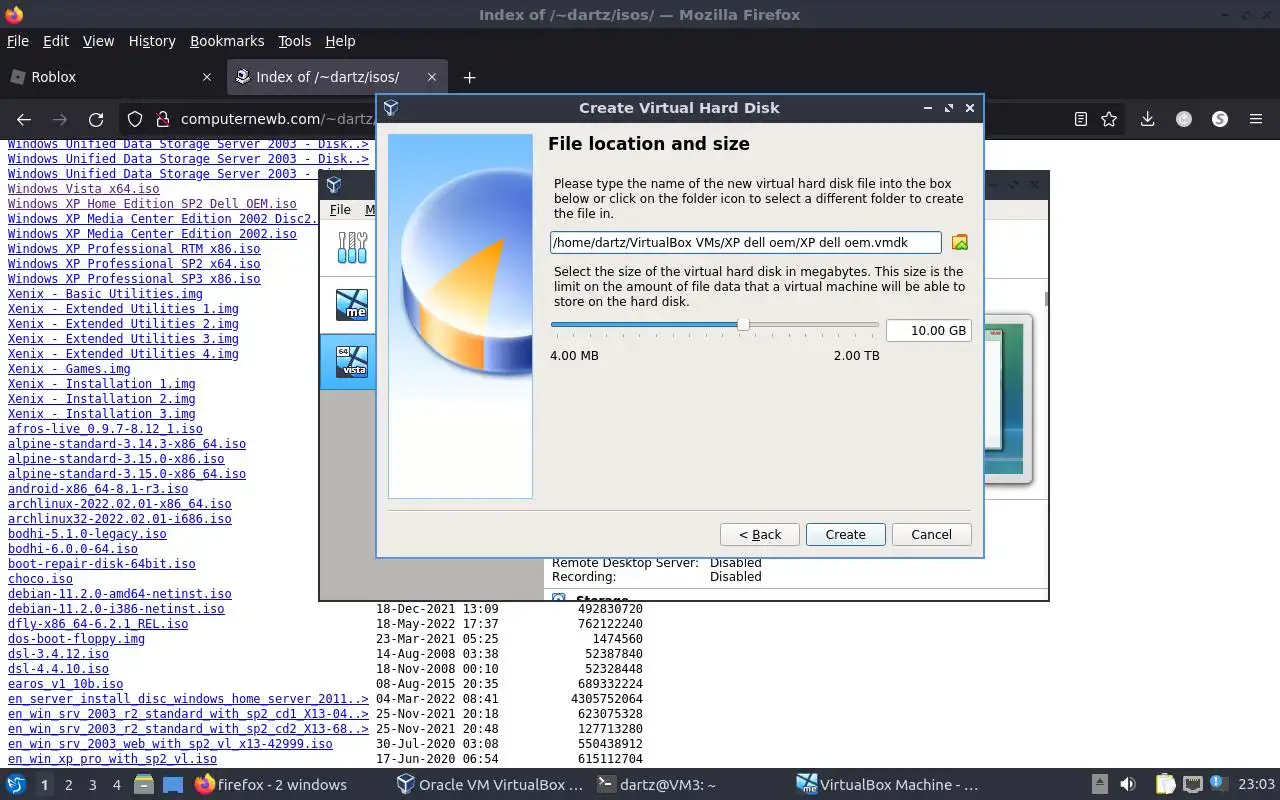This screenshot has width=1280, height=800.
Task: Click the disk size slider handle
Action: pyautogui.click(x=743, y=324)
